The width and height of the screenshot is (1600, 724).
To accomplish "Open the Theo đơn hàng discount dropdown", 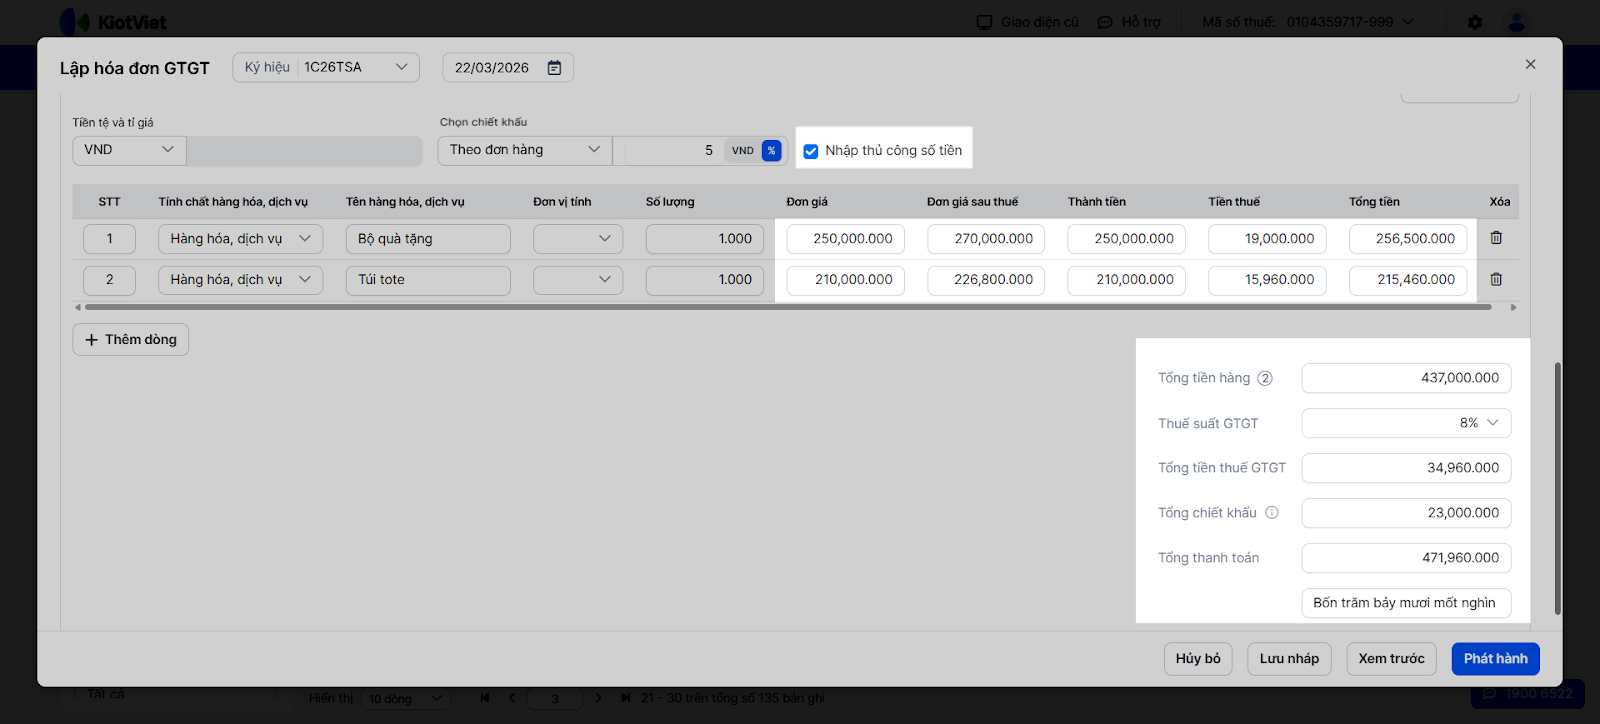I will 525,150.
